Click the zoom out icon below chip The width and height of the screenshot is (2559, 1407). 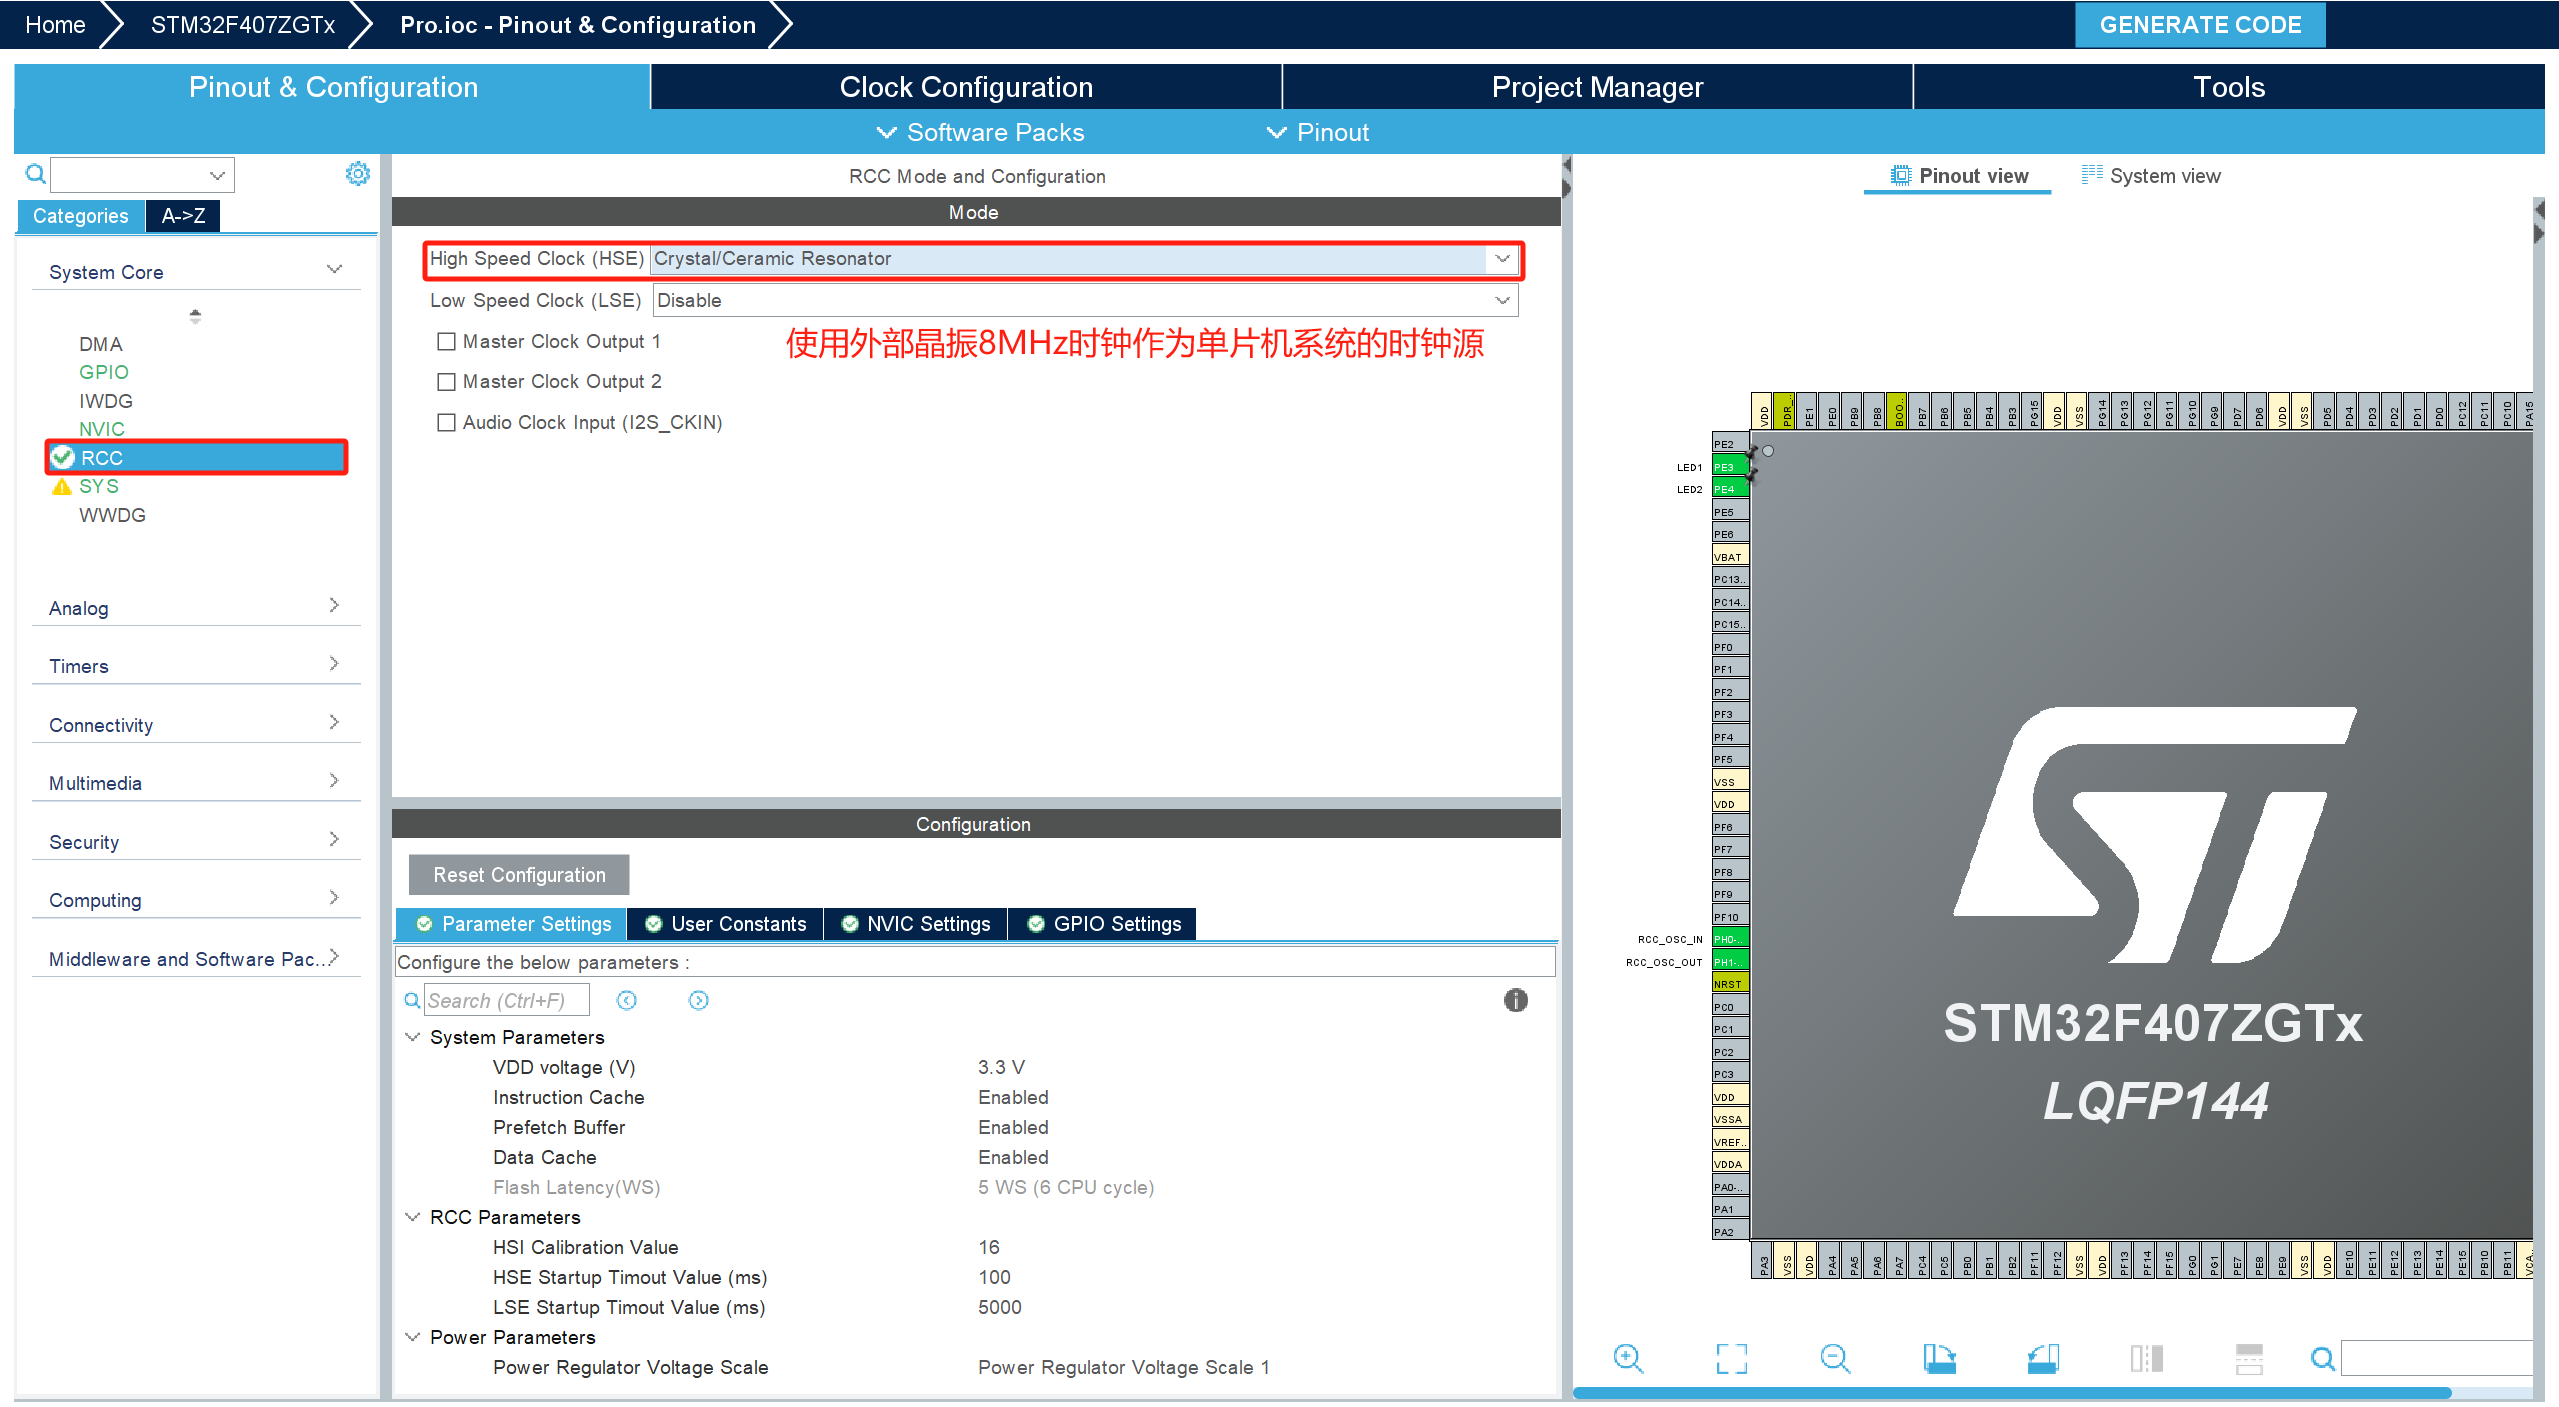(1835, 1358)
